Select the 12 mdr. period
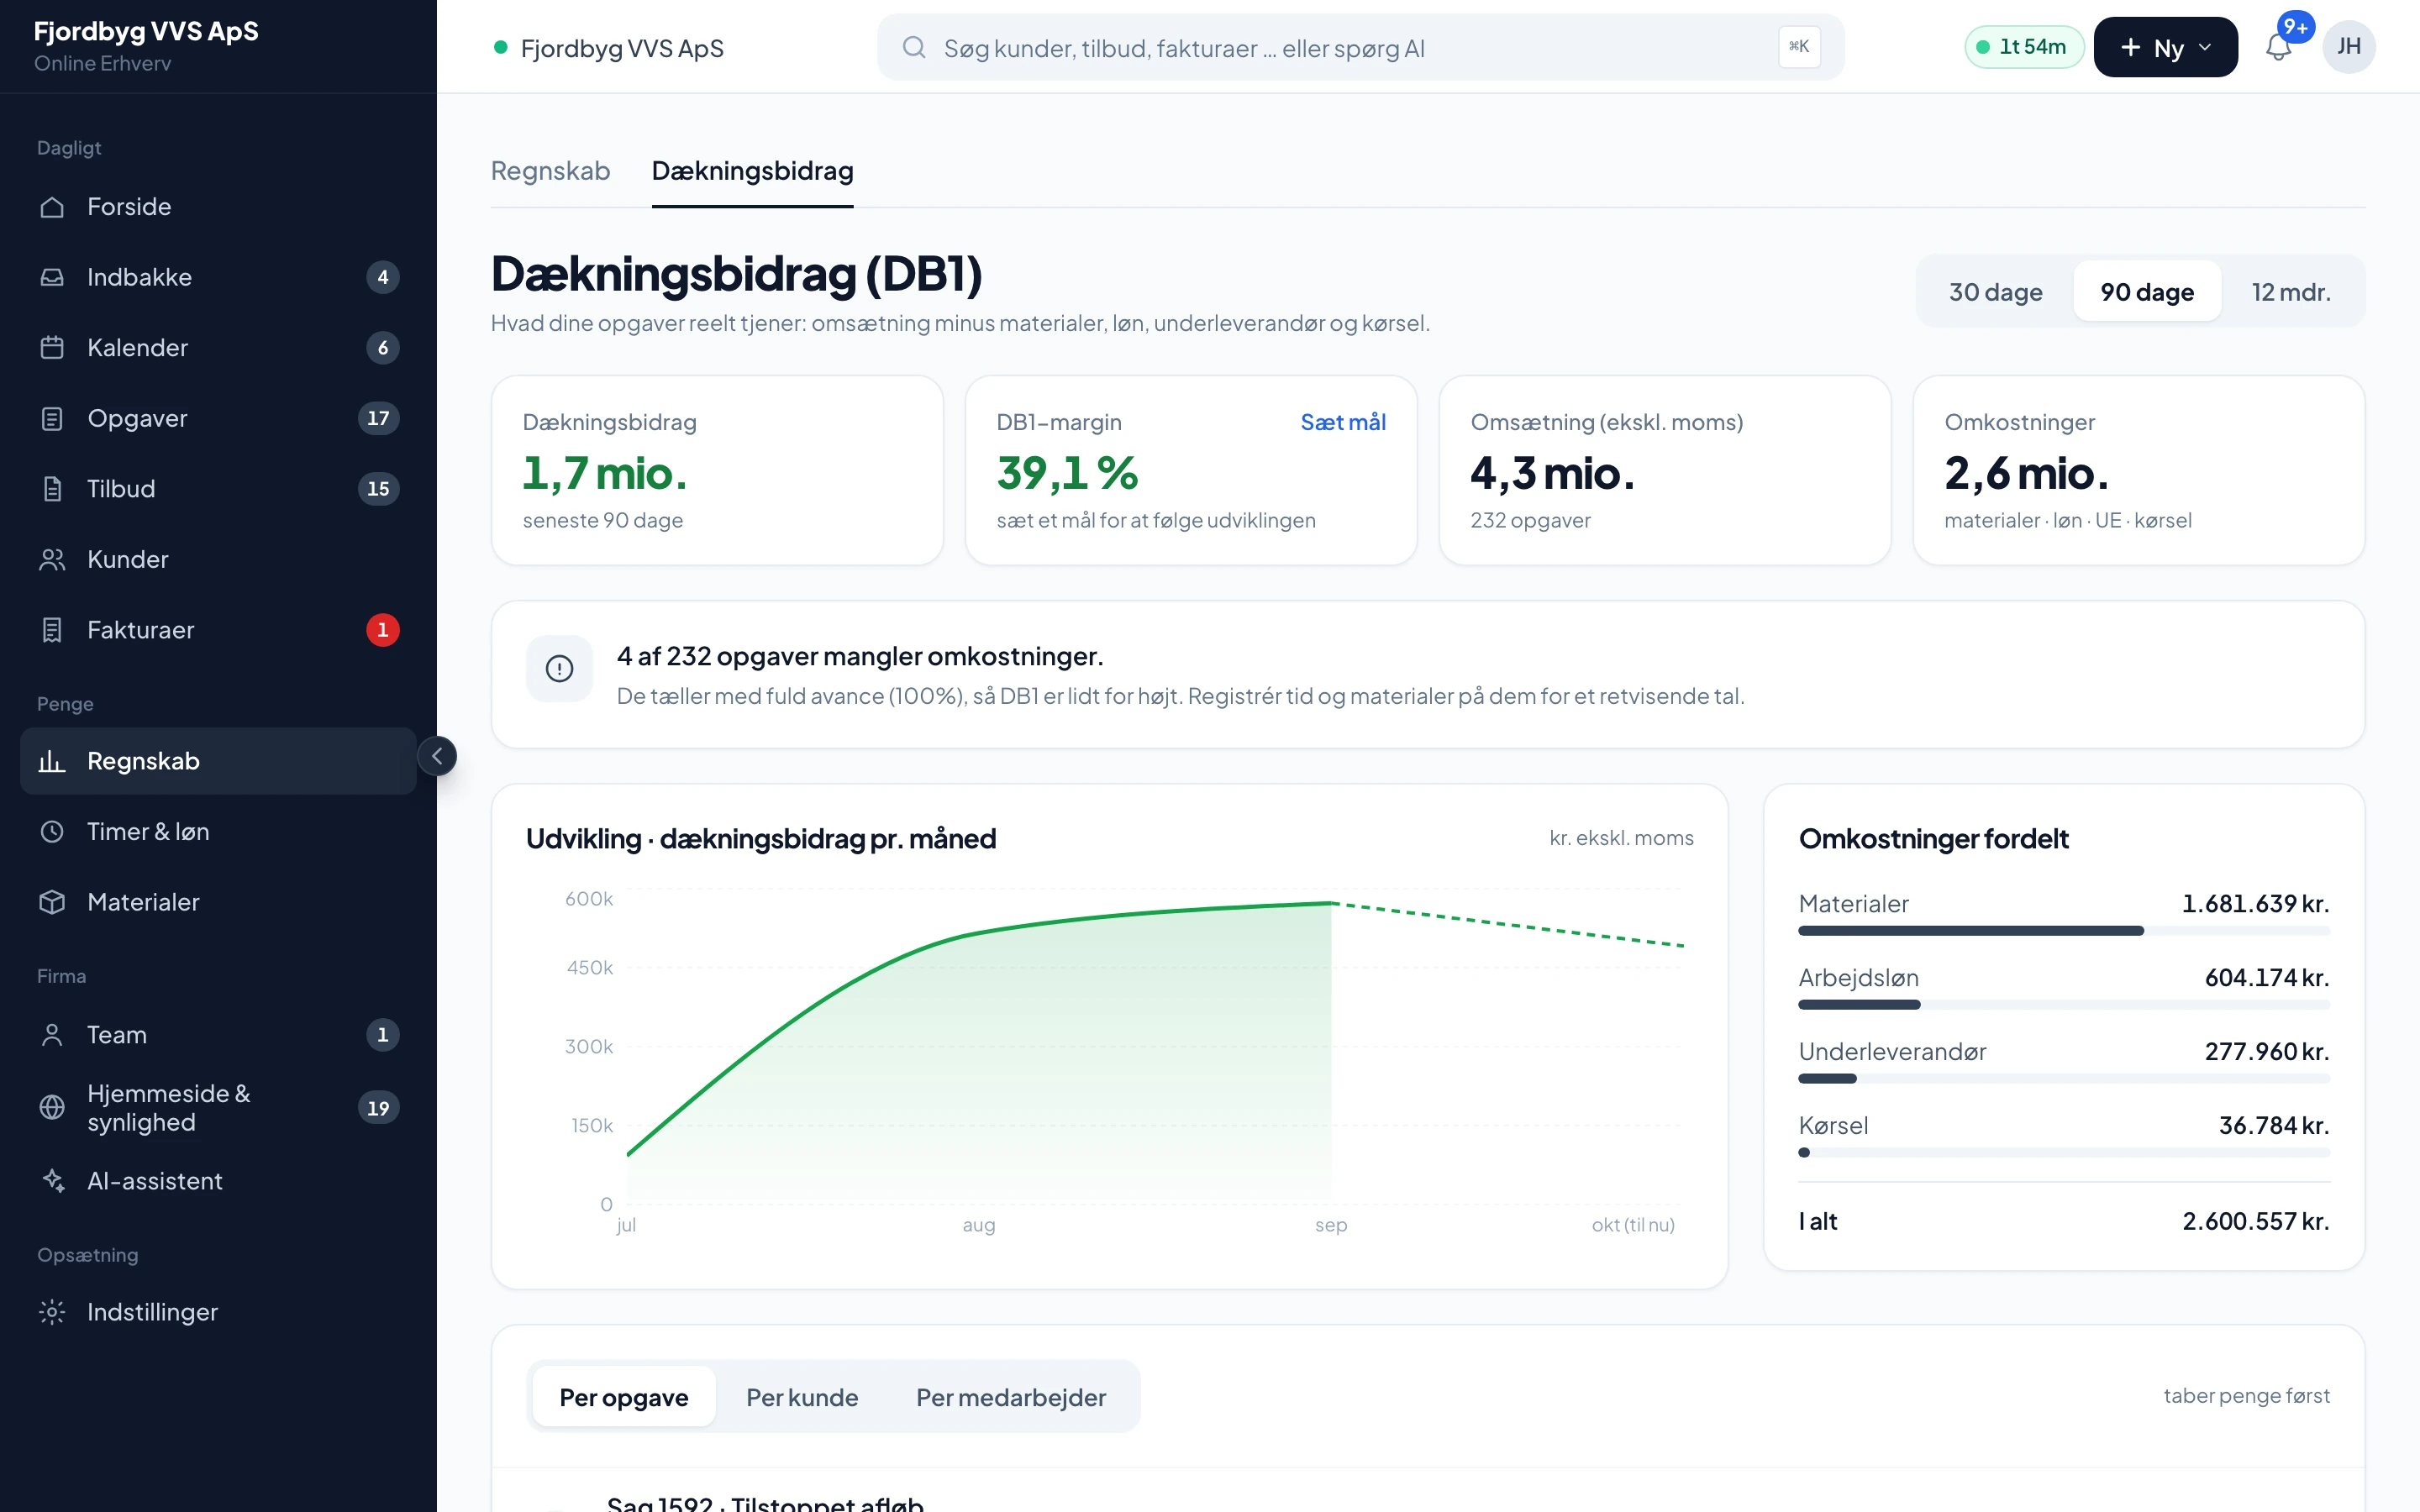This screenshot has height=1512, width=2420. tap(2291, 292)
